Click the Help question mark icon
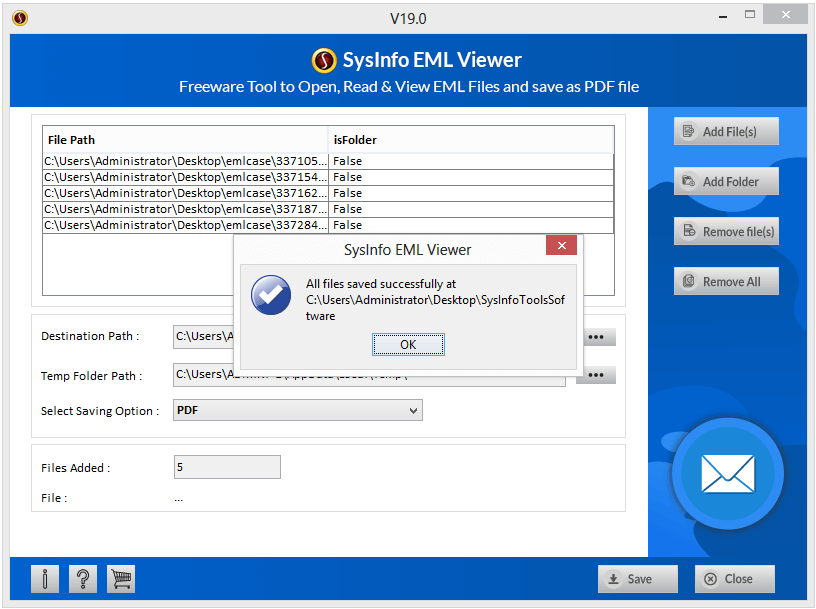Screen dimensions: 816x609 83,579
